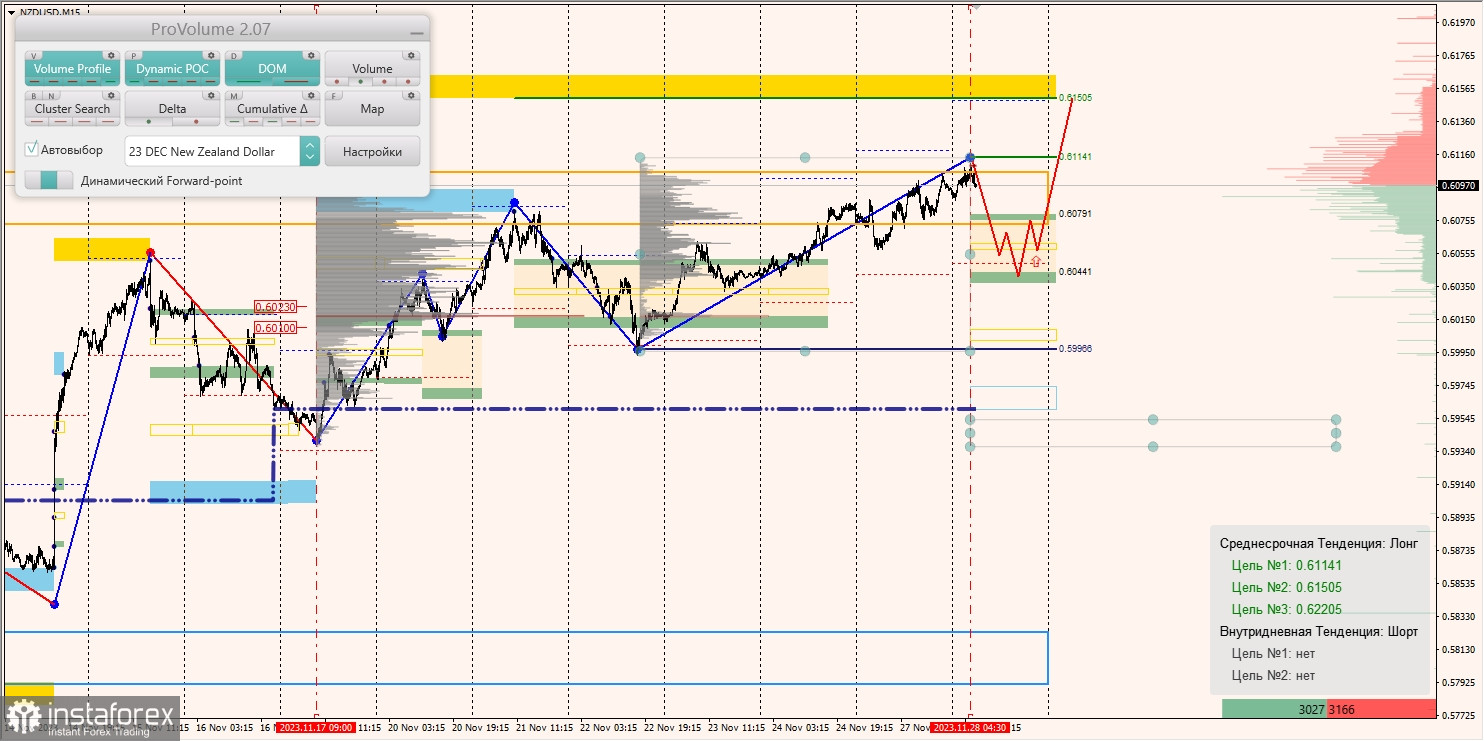Toggle Cluster Search indicator
This screenshot has width=1484, height=741.
click(72, 109)
